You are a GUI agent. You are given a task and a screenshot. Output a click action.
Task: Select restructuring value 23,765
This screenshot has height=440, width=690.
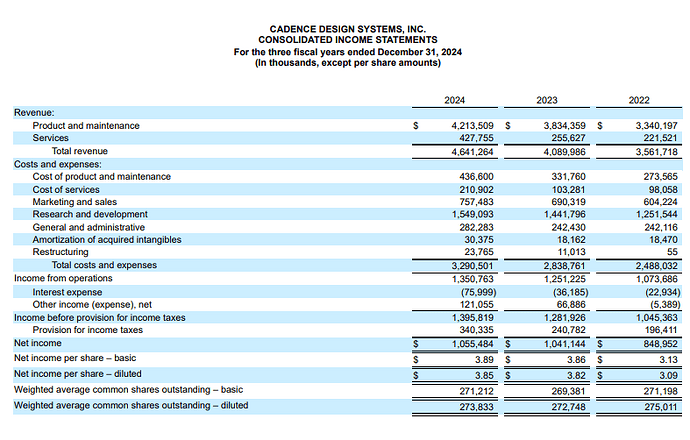[x=479, y=253]
